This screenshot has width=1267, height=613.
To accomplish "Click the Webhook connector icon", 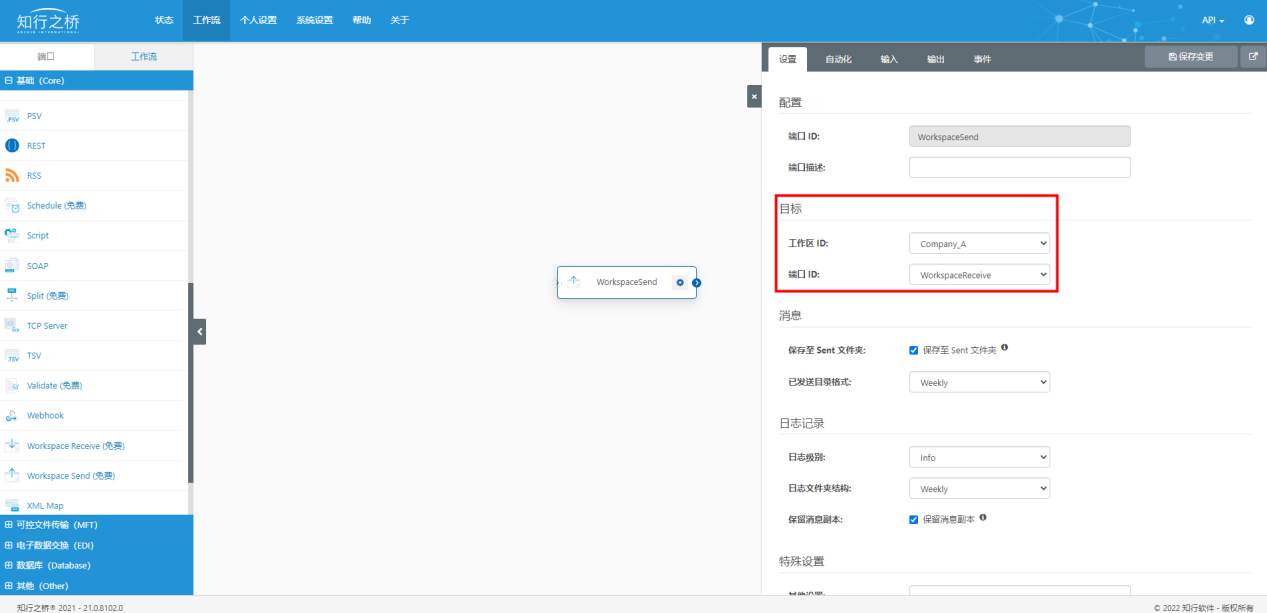I will click(x=12, y=416).
